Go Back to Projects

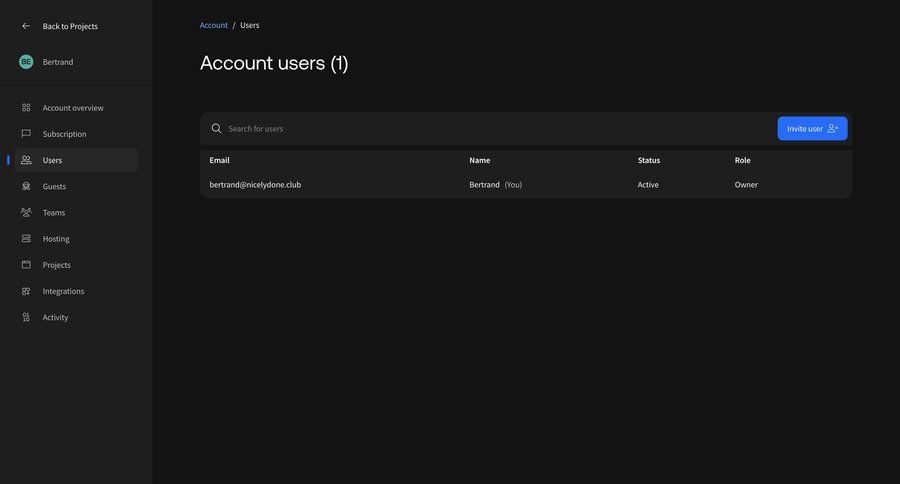coord(70,26)
